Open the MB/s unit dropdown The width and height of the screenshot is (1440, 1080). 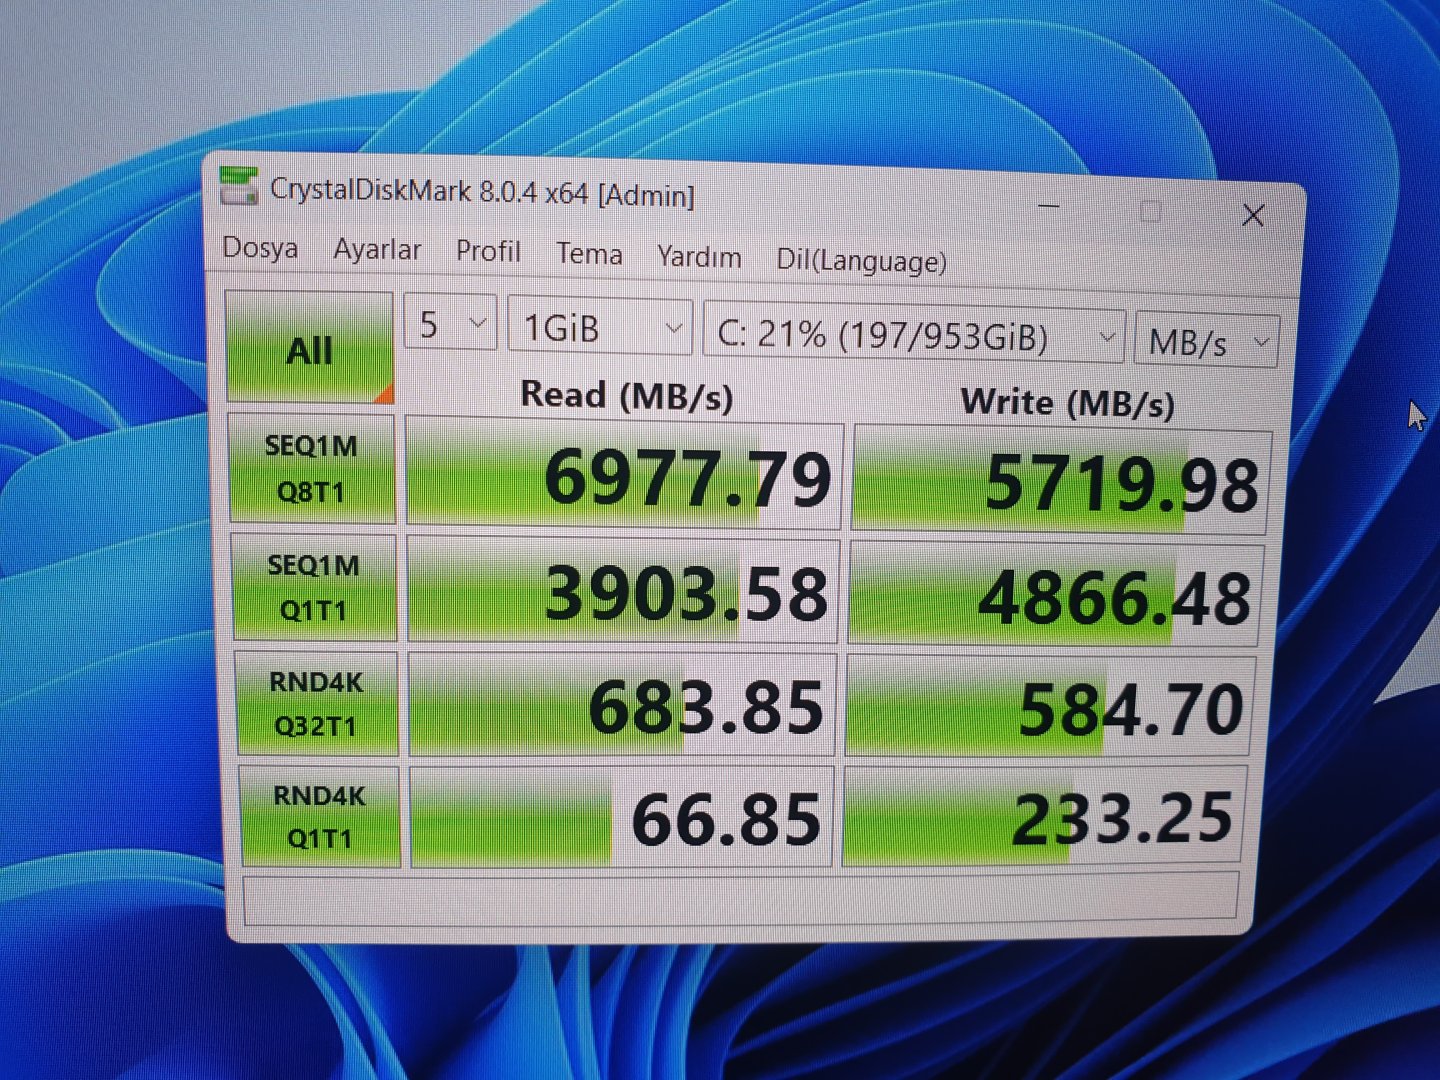point(1207,341)
